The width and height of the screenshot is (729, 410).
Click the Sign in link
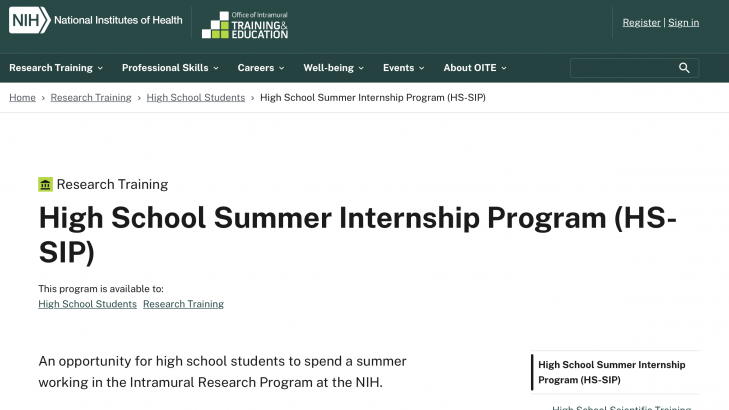684,22
